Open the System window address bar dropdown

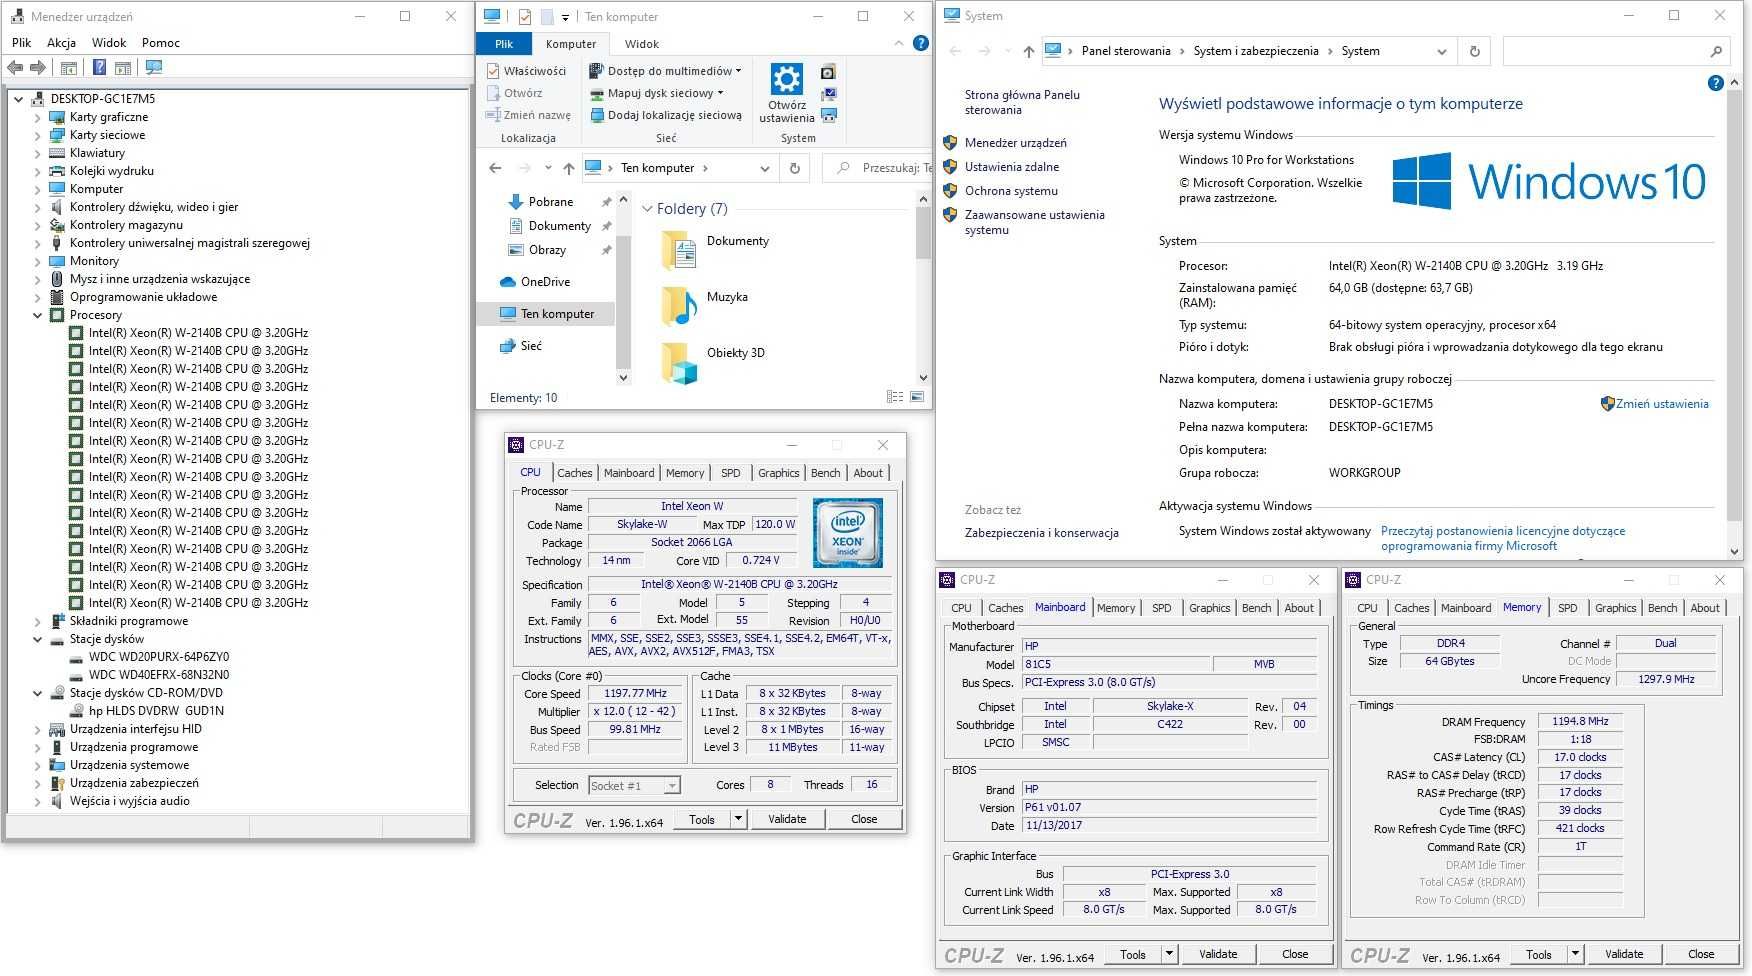coord(1441,51)
